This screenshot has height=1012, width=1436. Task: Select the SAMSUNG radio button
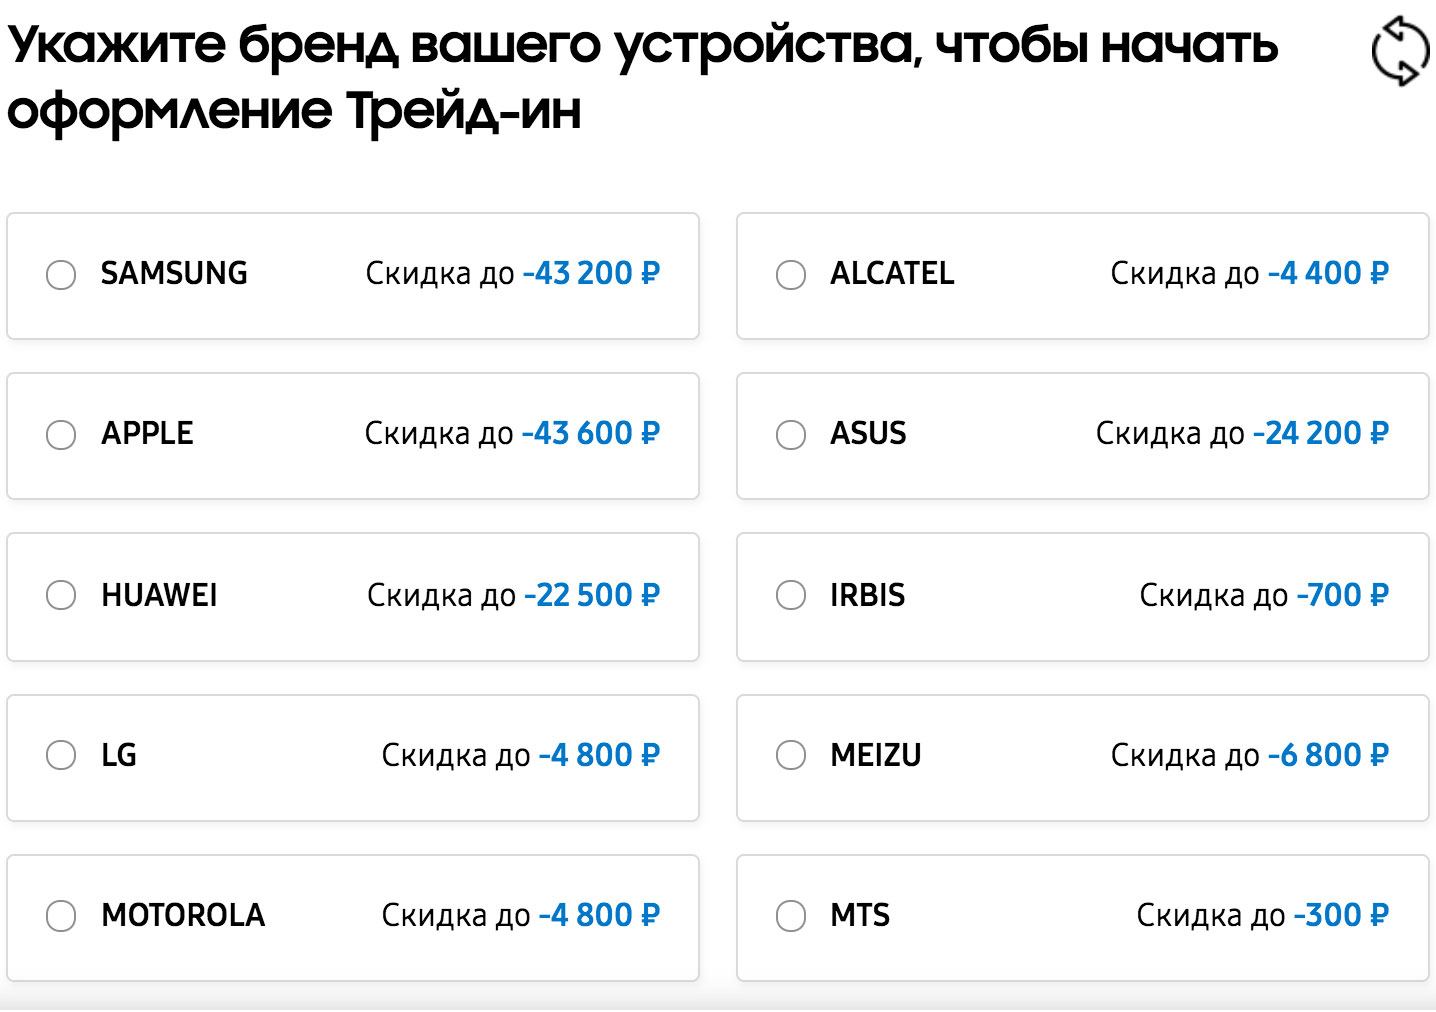coord(61,274)
